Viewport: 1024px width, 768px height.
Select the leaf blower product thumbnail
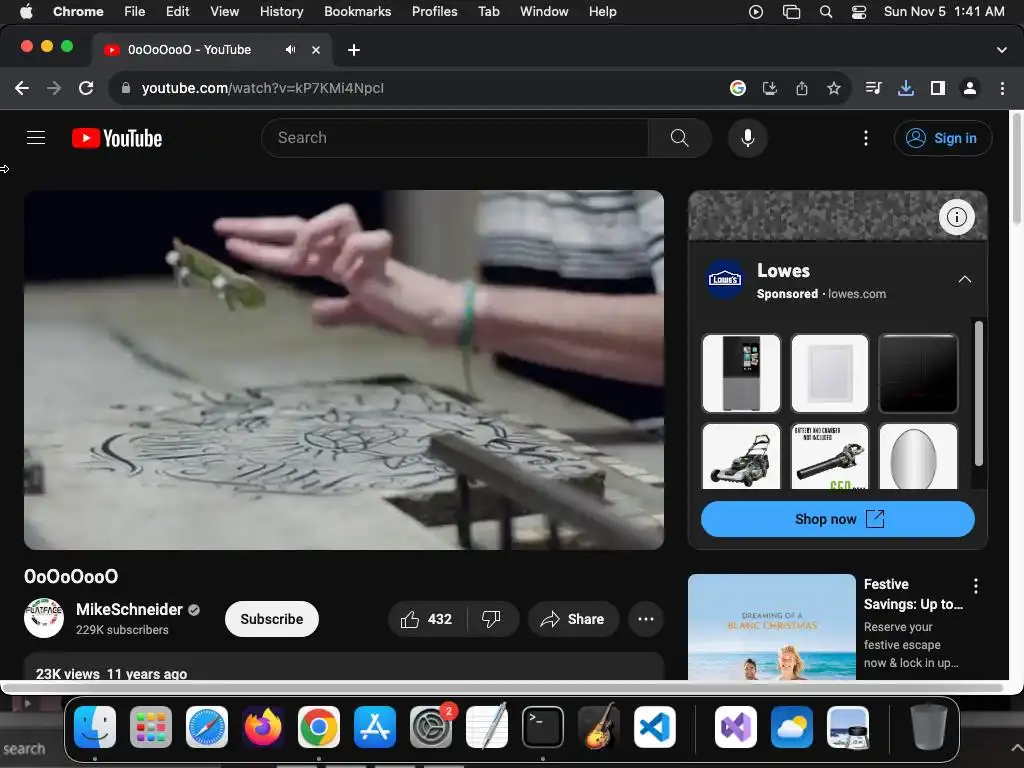830,457
